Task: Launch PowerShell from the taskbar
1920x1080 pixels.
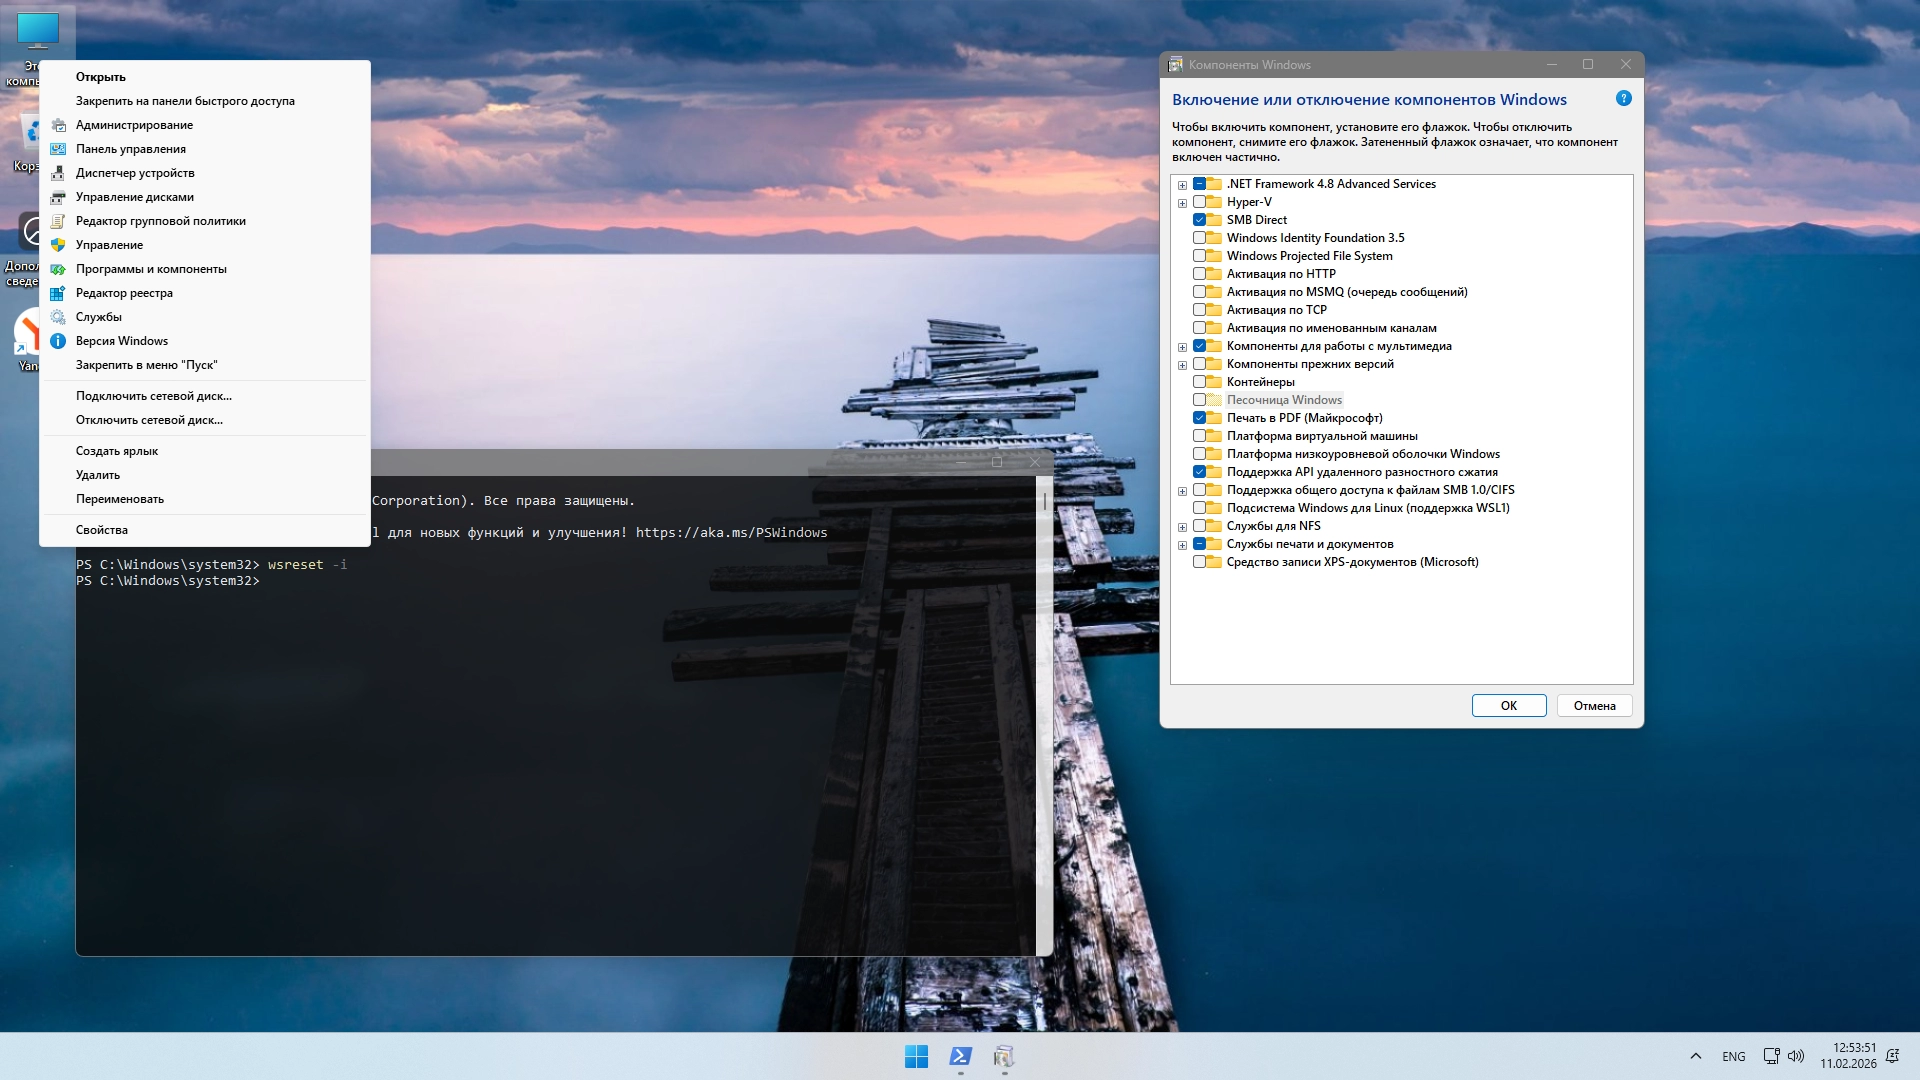Action: (960, 1056)
